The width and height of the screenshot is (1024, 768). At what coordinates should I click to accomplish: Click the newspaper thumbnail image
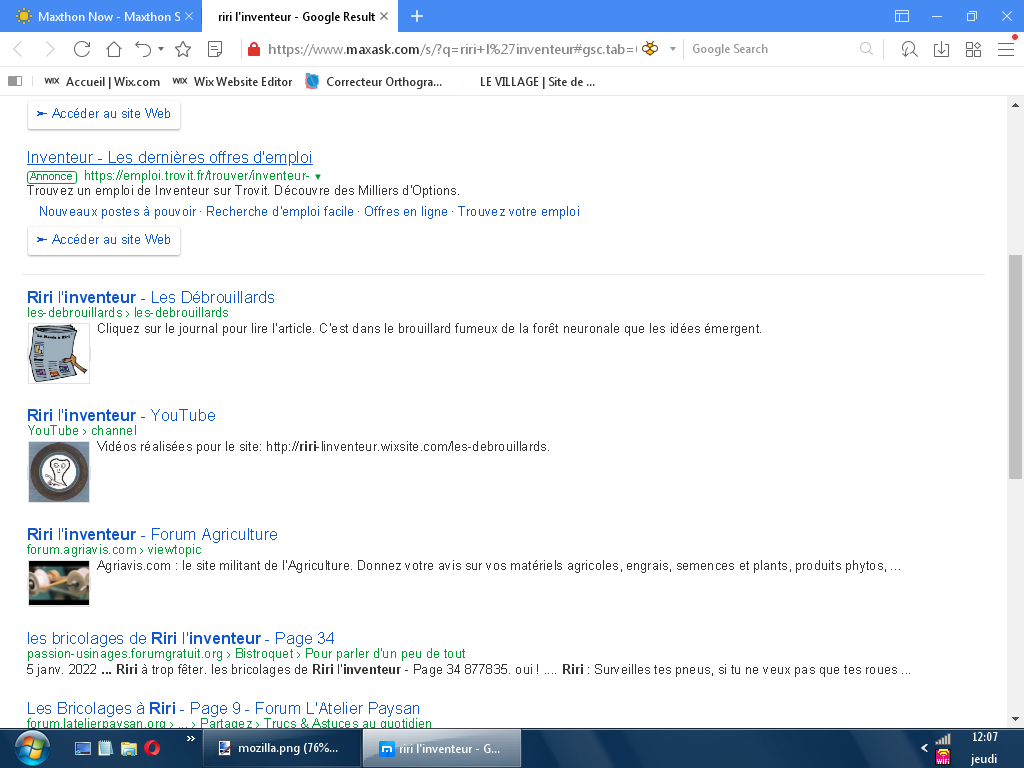(x=59, y=353)
